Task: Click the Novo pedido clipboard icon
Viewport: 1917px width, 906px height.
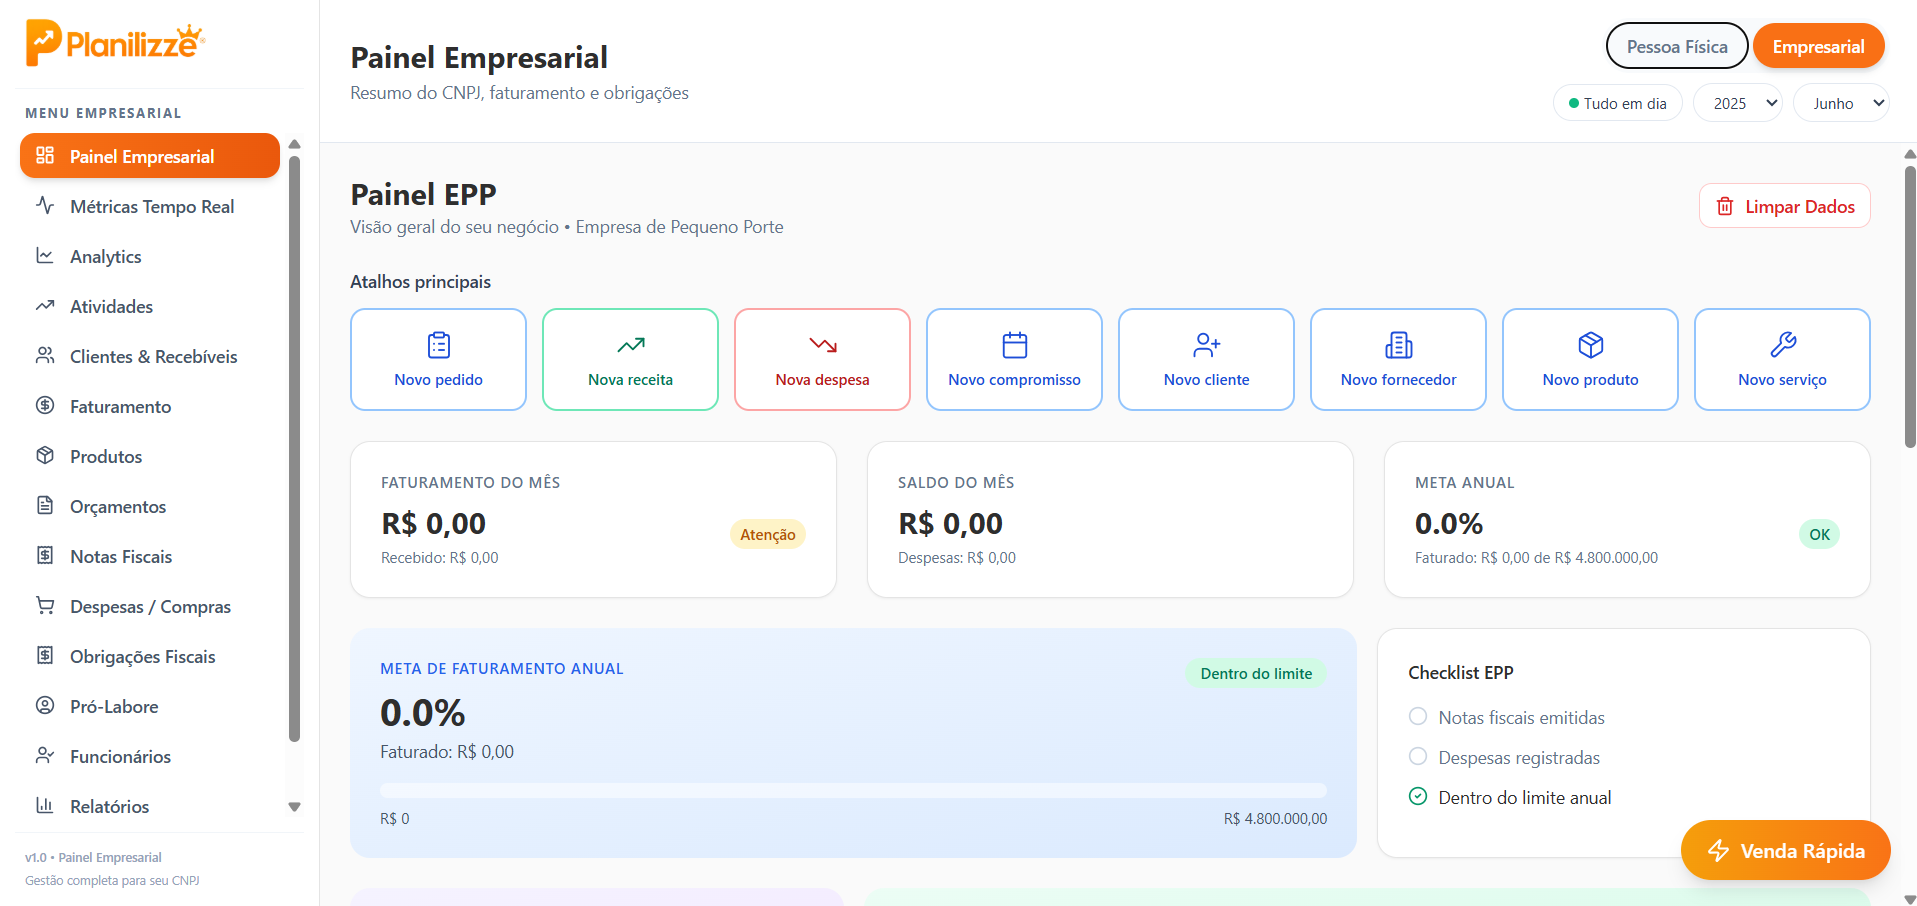Action: [x=438, y=345]
